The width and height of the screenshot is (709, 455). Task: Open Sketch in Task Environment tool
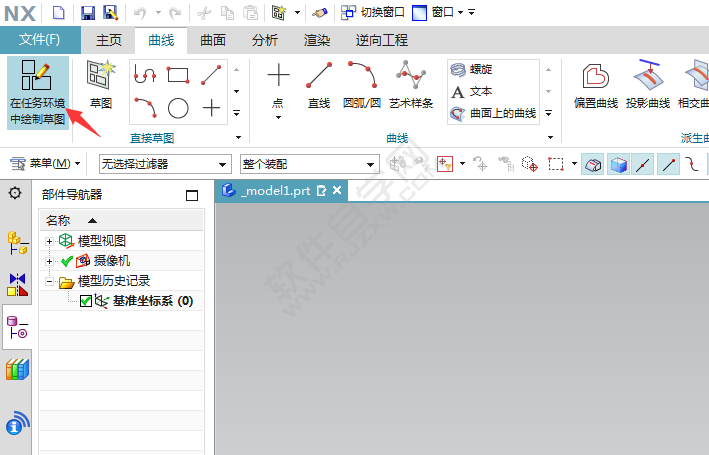click(x=38, y=93)
